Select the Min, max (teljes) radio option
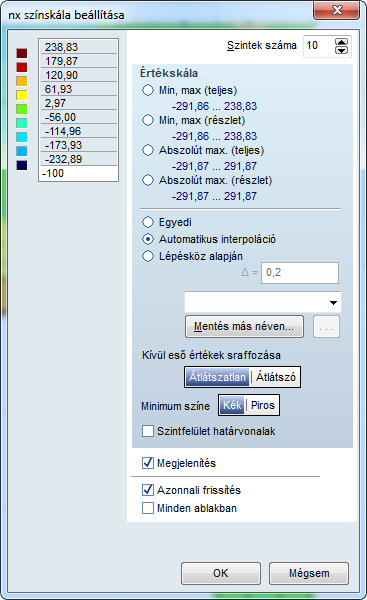This screenshot has width=367, height=600. pyautogui.click(x=148, y=90)
